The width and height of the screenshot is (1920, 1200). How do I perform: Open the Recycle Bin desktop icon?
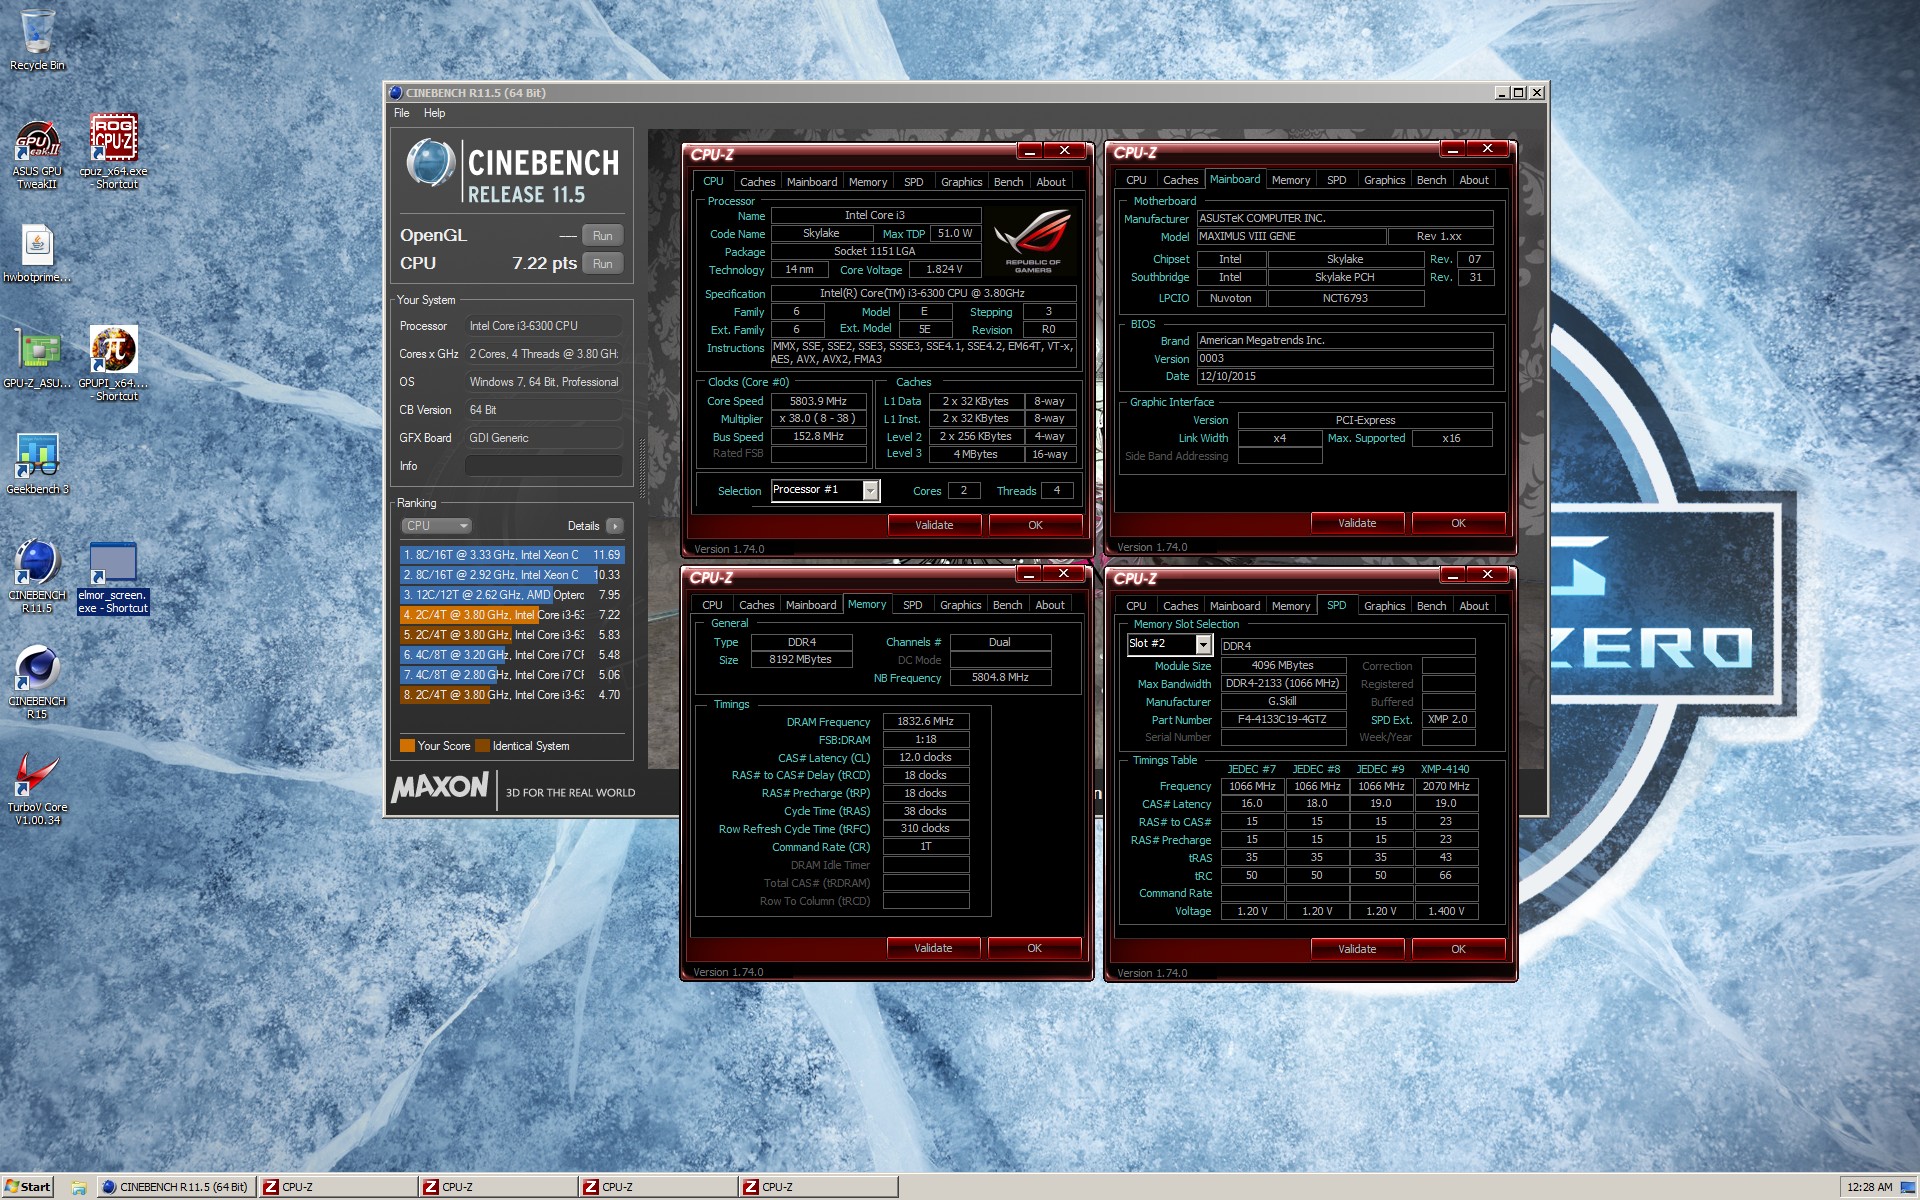tap(37, 40)
